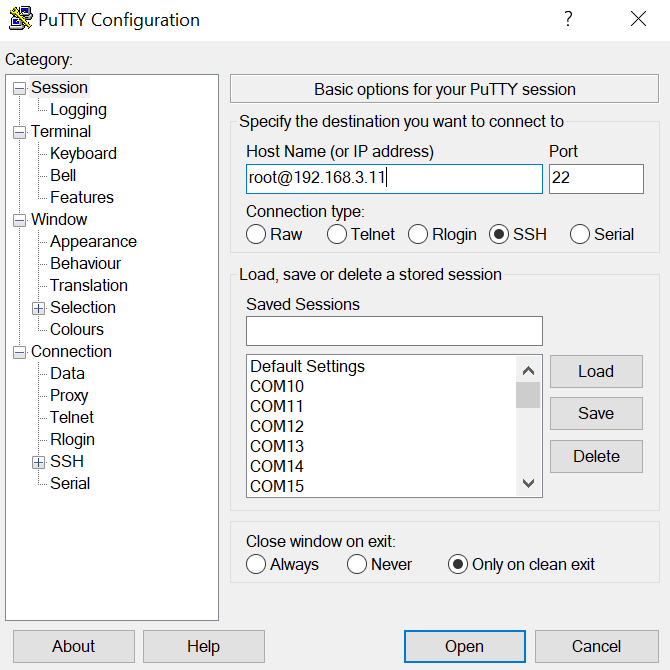Open the Keyboard settings category
Image resolution: width=670 pixels, height=670 pixels.
tap(83, 153)
